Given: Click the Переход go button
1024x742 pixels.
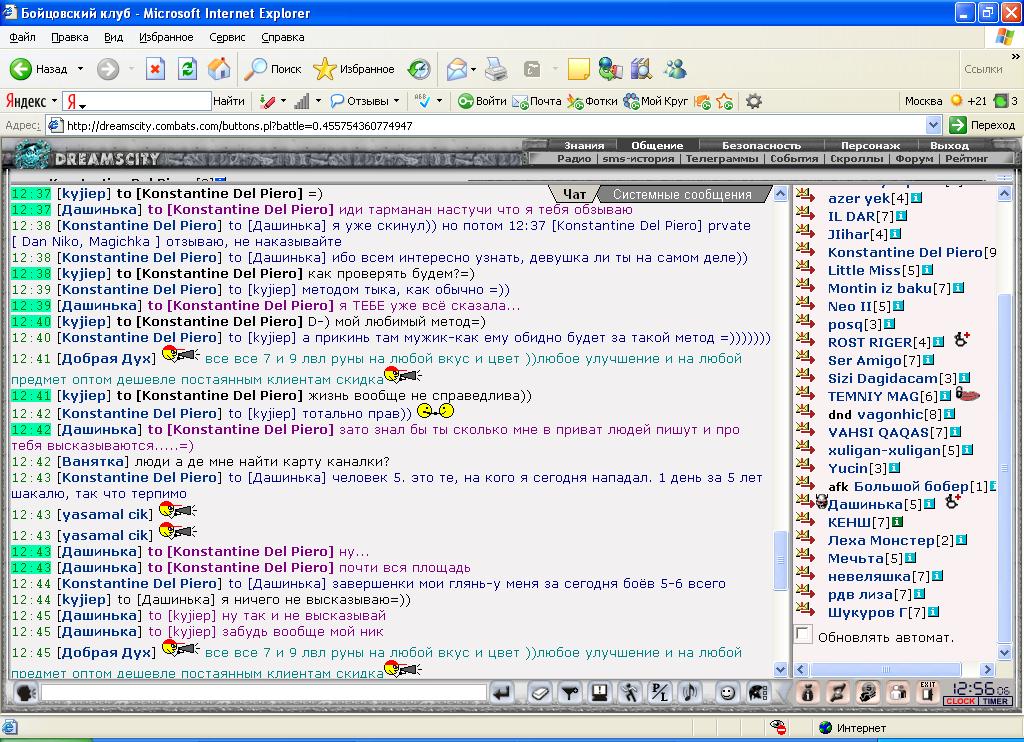Looking at the screenshot, I should coord(982,125).
